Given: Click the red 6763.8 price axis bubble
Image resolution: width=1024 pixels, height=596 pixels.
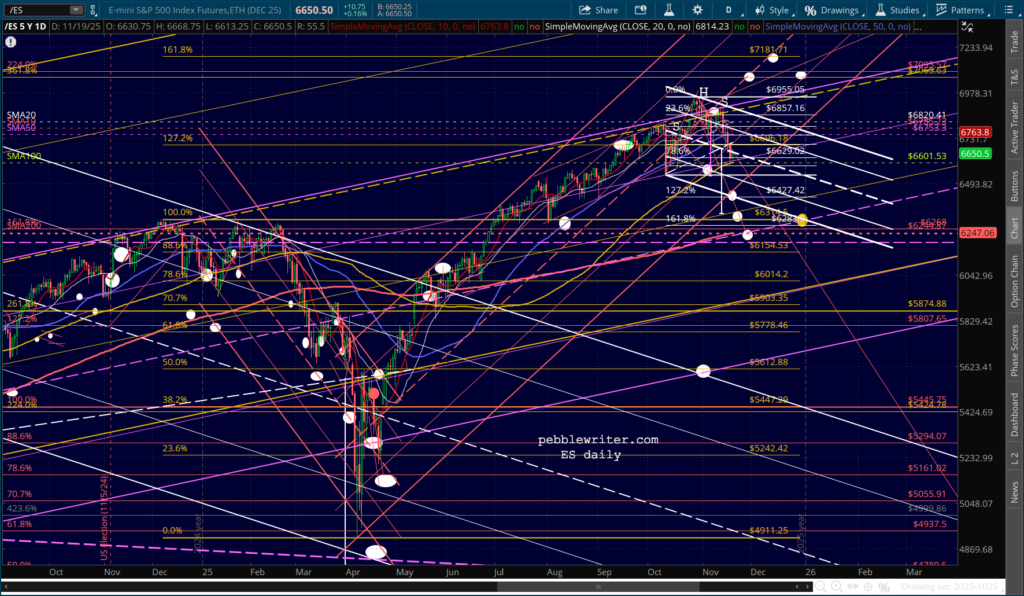Looking at the screenshot, I should click(975, 133).
